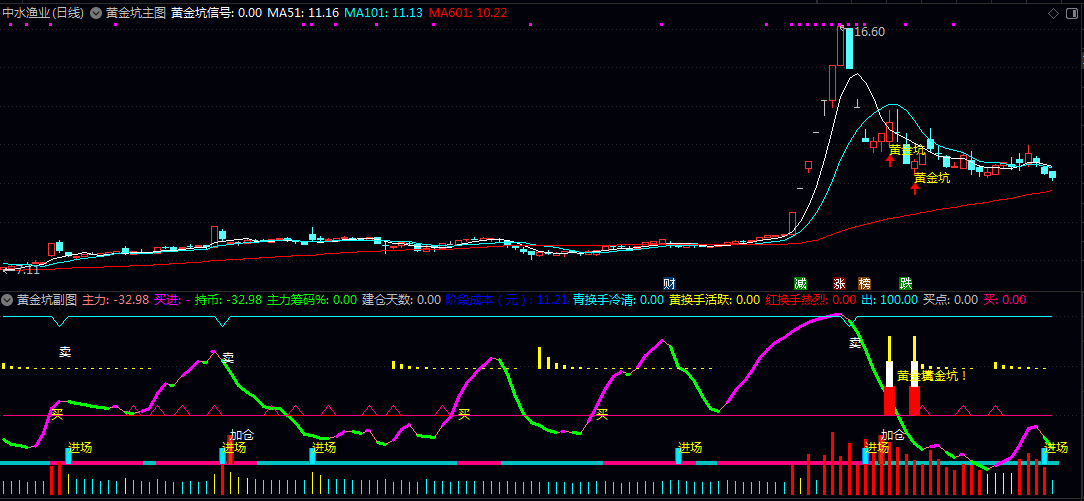Select the 红换手热烈: 0.00 value
The image size is (1084, 501).
click(810, 300)
